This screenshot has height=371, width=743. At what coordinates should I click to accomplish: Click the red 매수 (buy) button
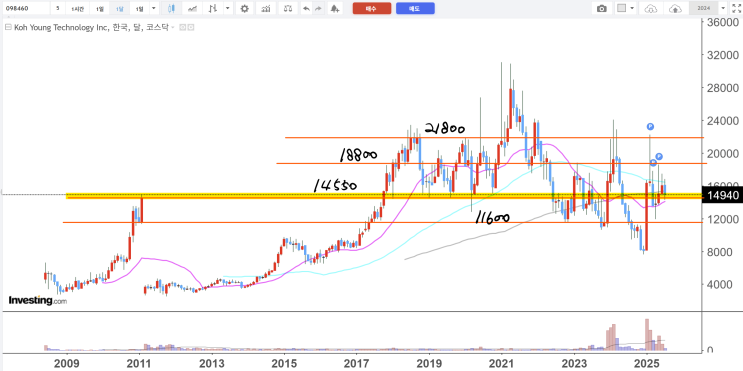372,8
